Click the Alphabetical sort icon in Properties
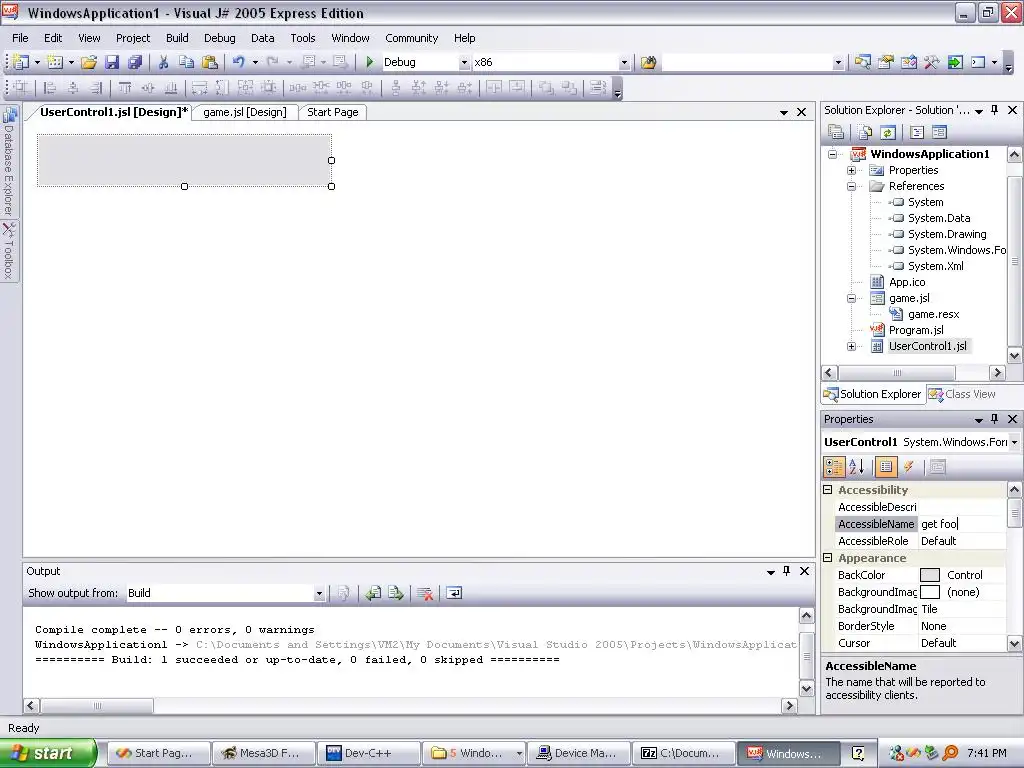The width and height of the screenshot is (1024, 768). point(857,466)
